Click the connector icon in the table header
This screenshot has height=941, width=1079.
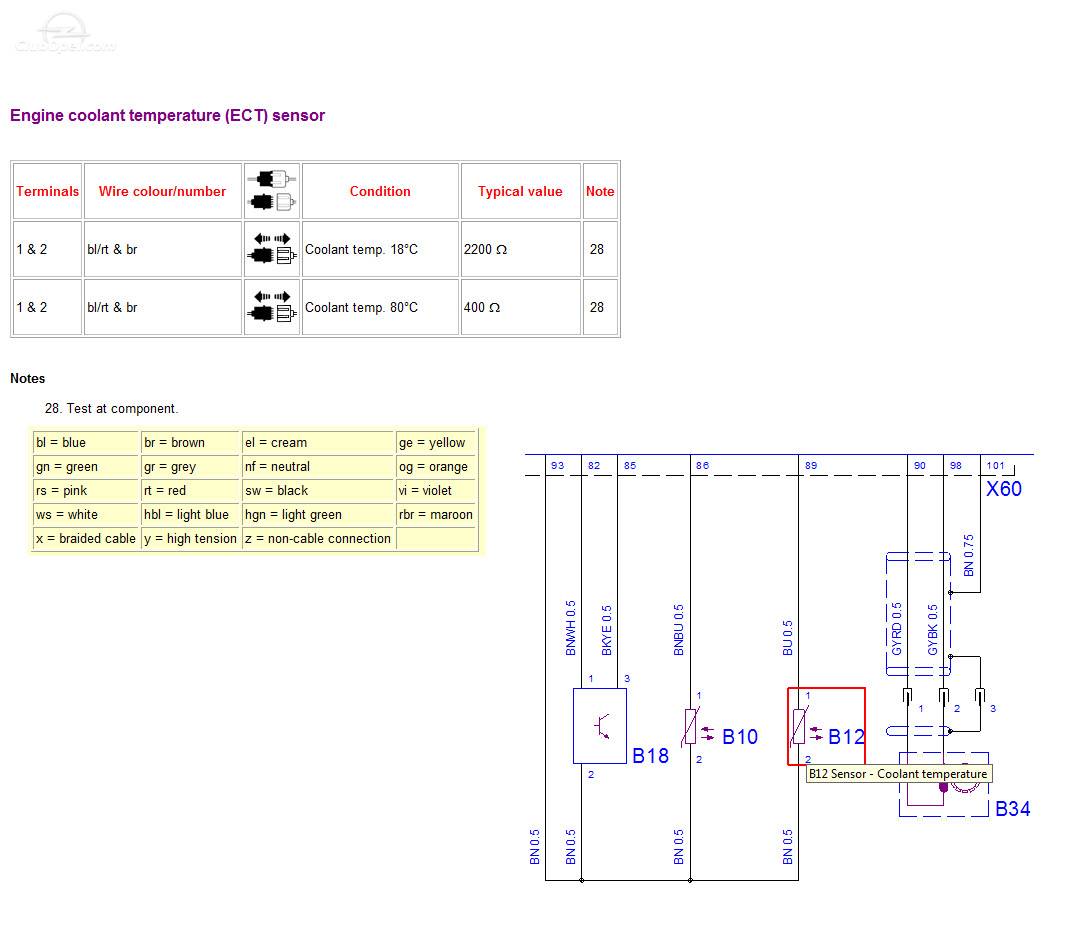click(272, 191)
